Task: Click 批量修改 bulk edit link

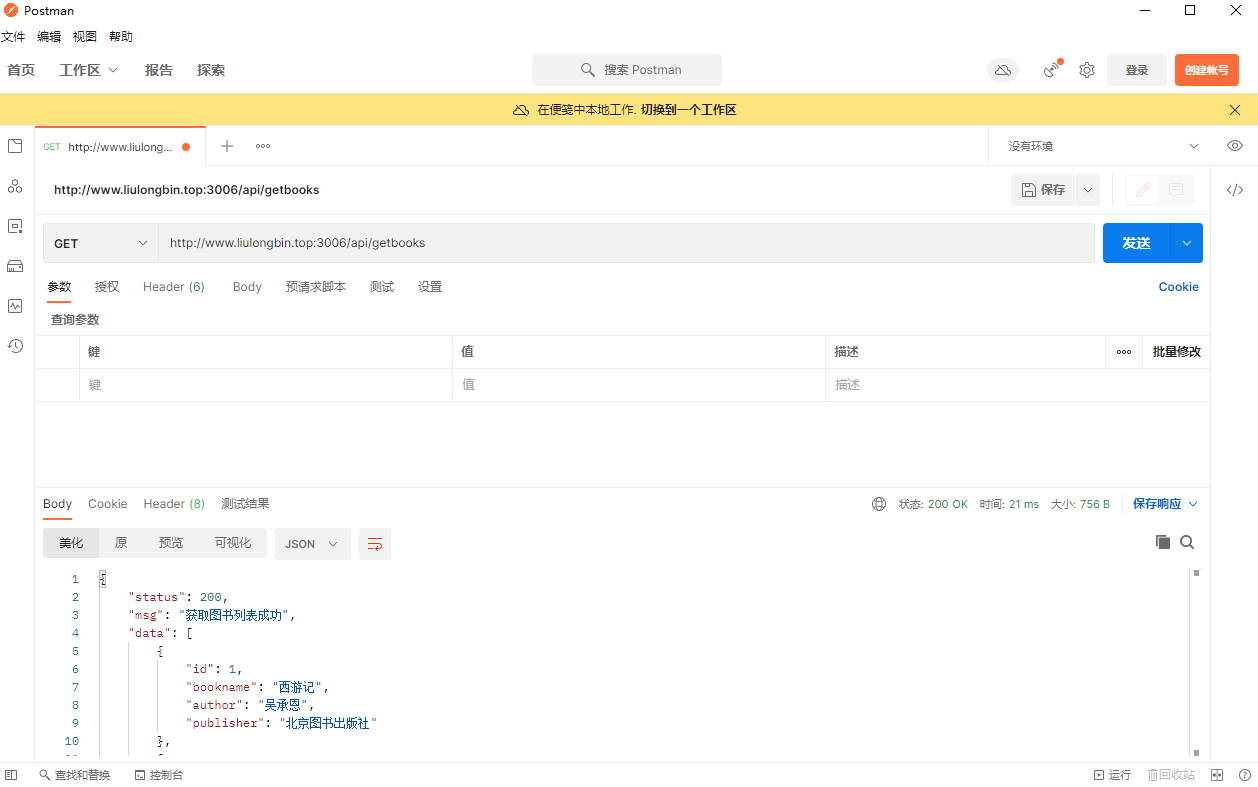Action: [1177, 352]
